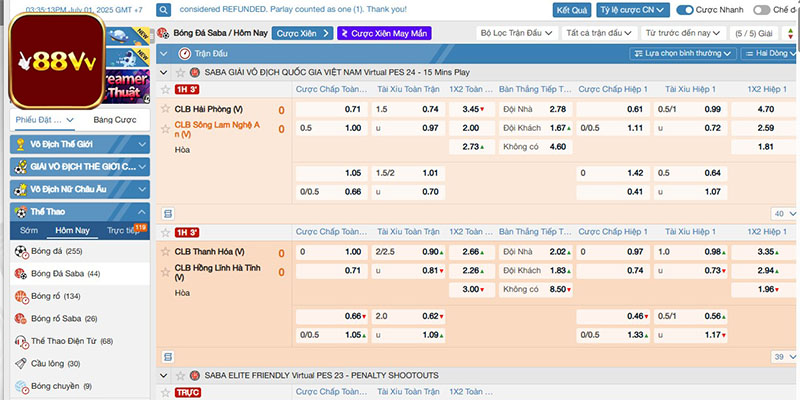This screenshot has height=400, width=800.
Task: Select the Sớm tab under Thể Thao
Action: [x=28, y=230]
